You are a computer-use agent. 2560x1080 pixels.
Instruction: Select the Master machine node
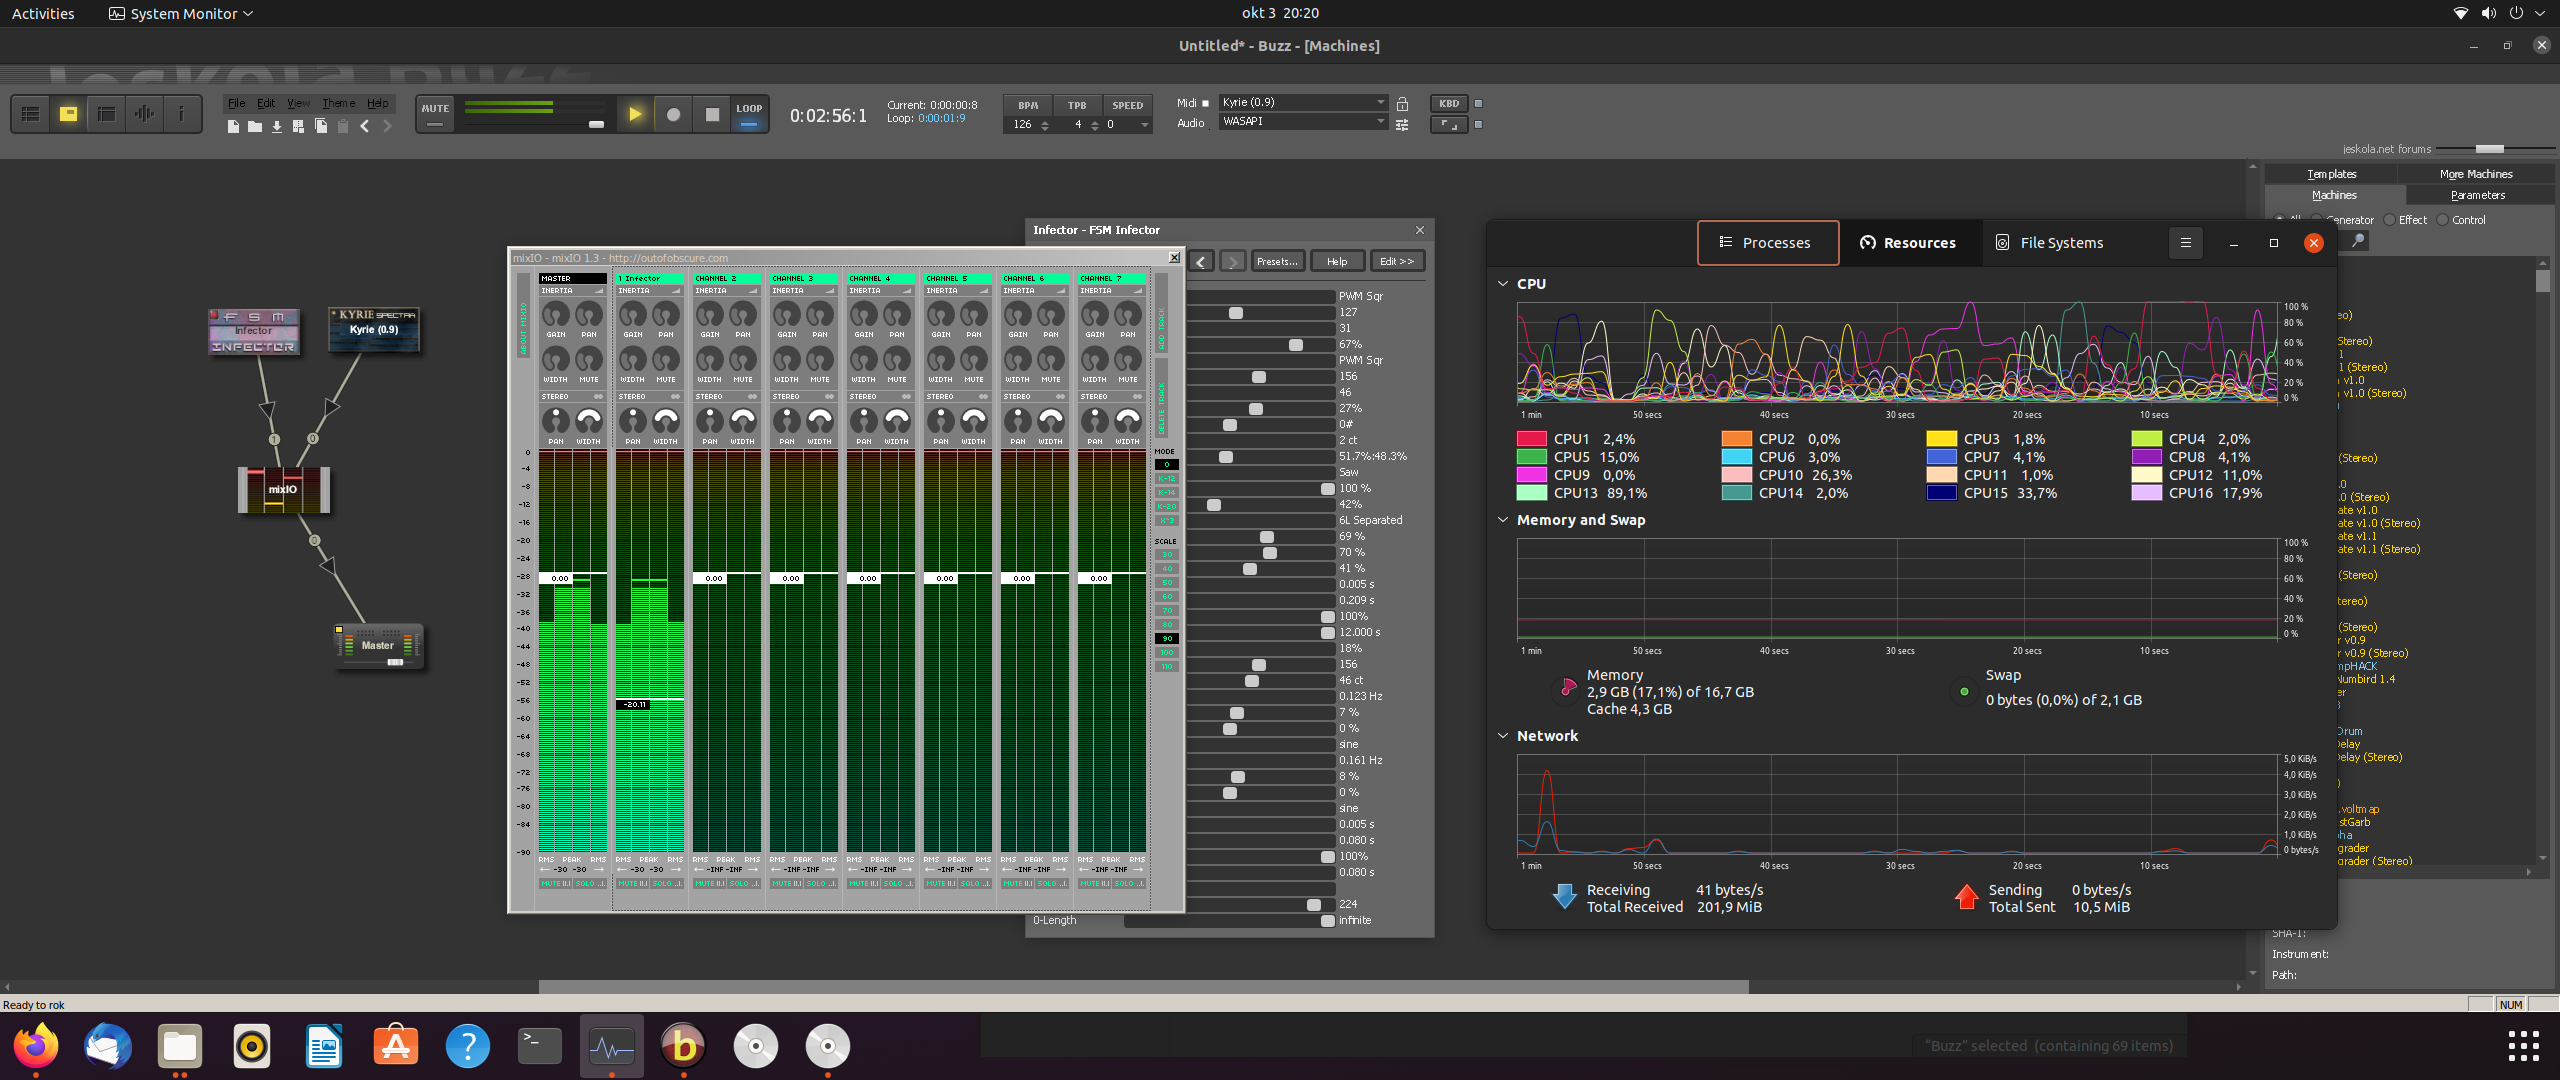pyautogui.click(x=378, y=646)
